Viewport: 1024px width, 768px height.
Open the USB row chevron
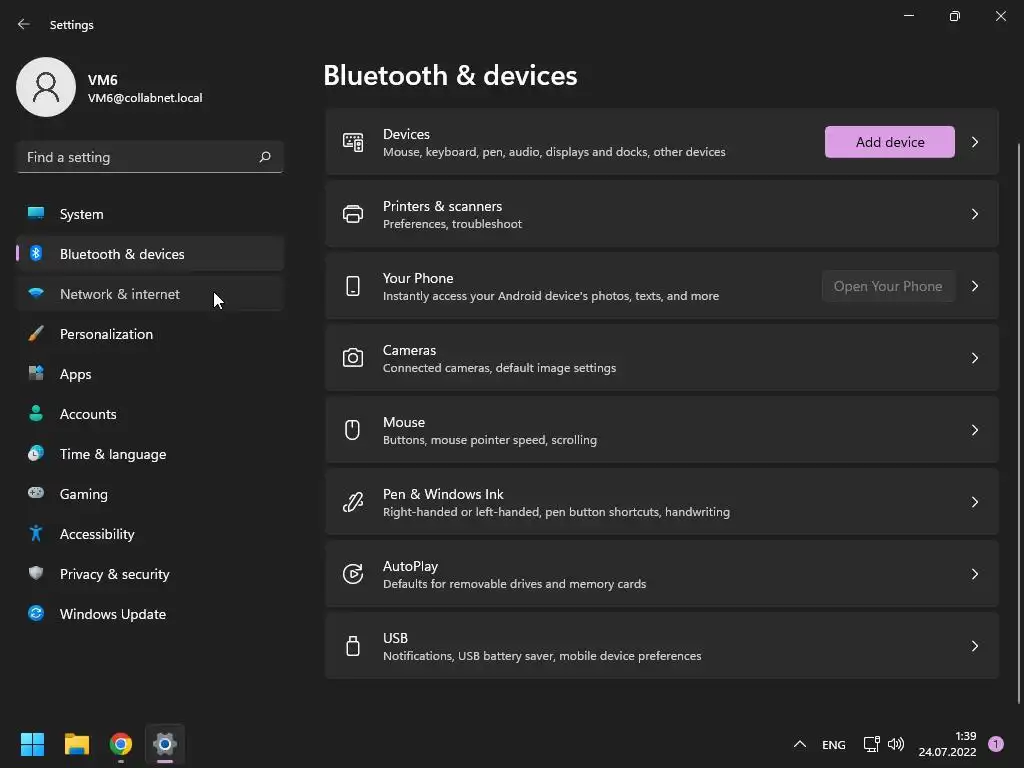coord(975,646)
